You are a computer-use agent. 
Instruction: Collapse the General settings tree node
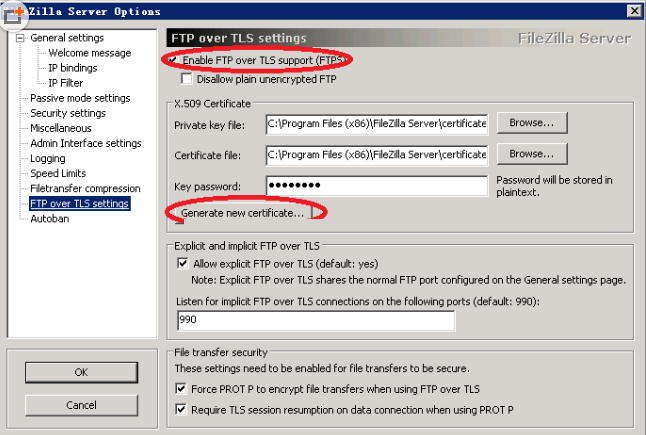tap(21, 38)
